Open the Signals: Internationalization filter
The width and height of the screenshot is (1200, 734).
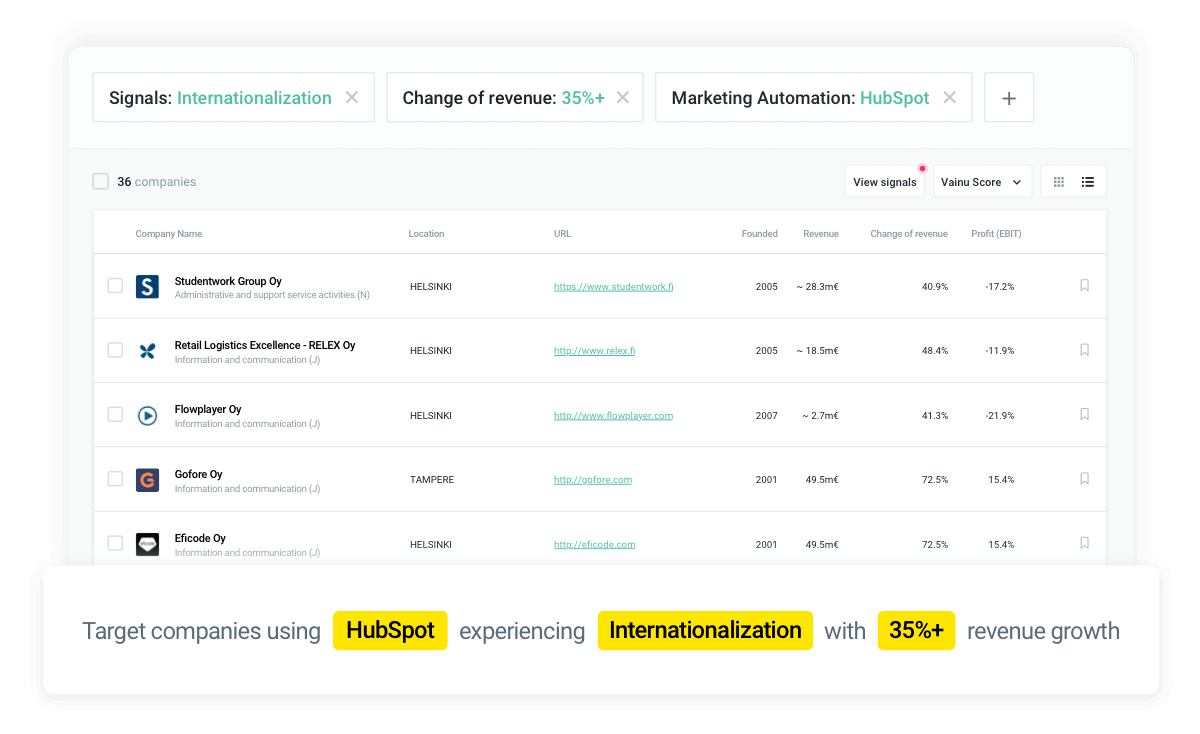(220, 98)
